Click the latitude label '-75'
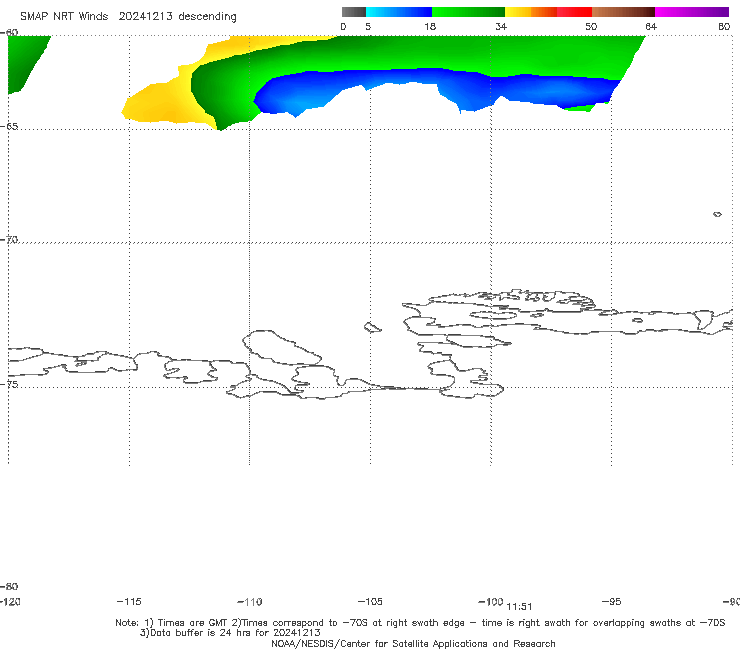740x650 pixels. click(x=9, y=384)
